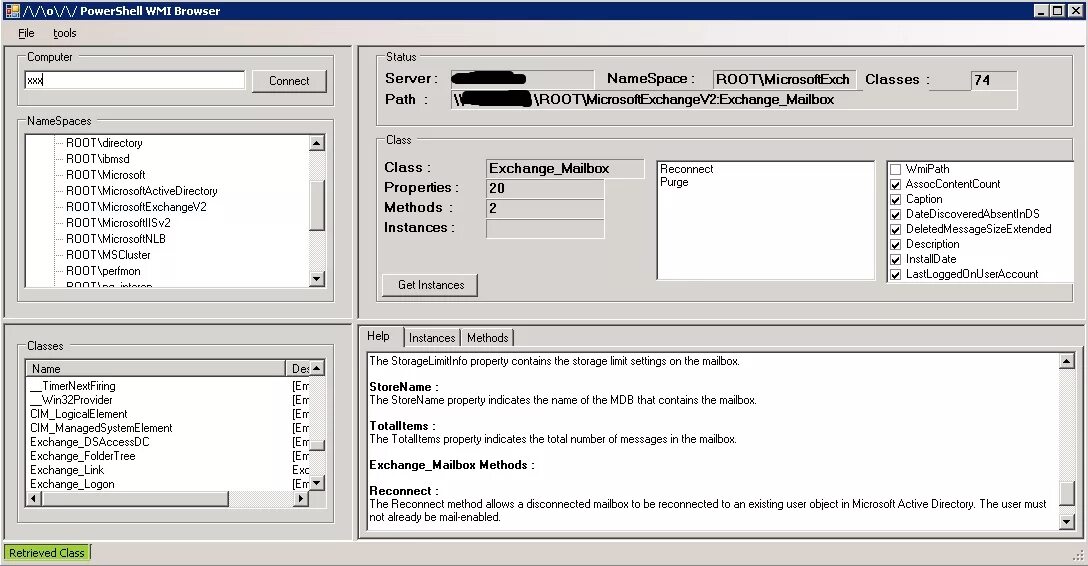Click Classes list scroll left arrow
Image resolution: width=1088 pixels, height=566 pixels.
[x=33, y=499]
